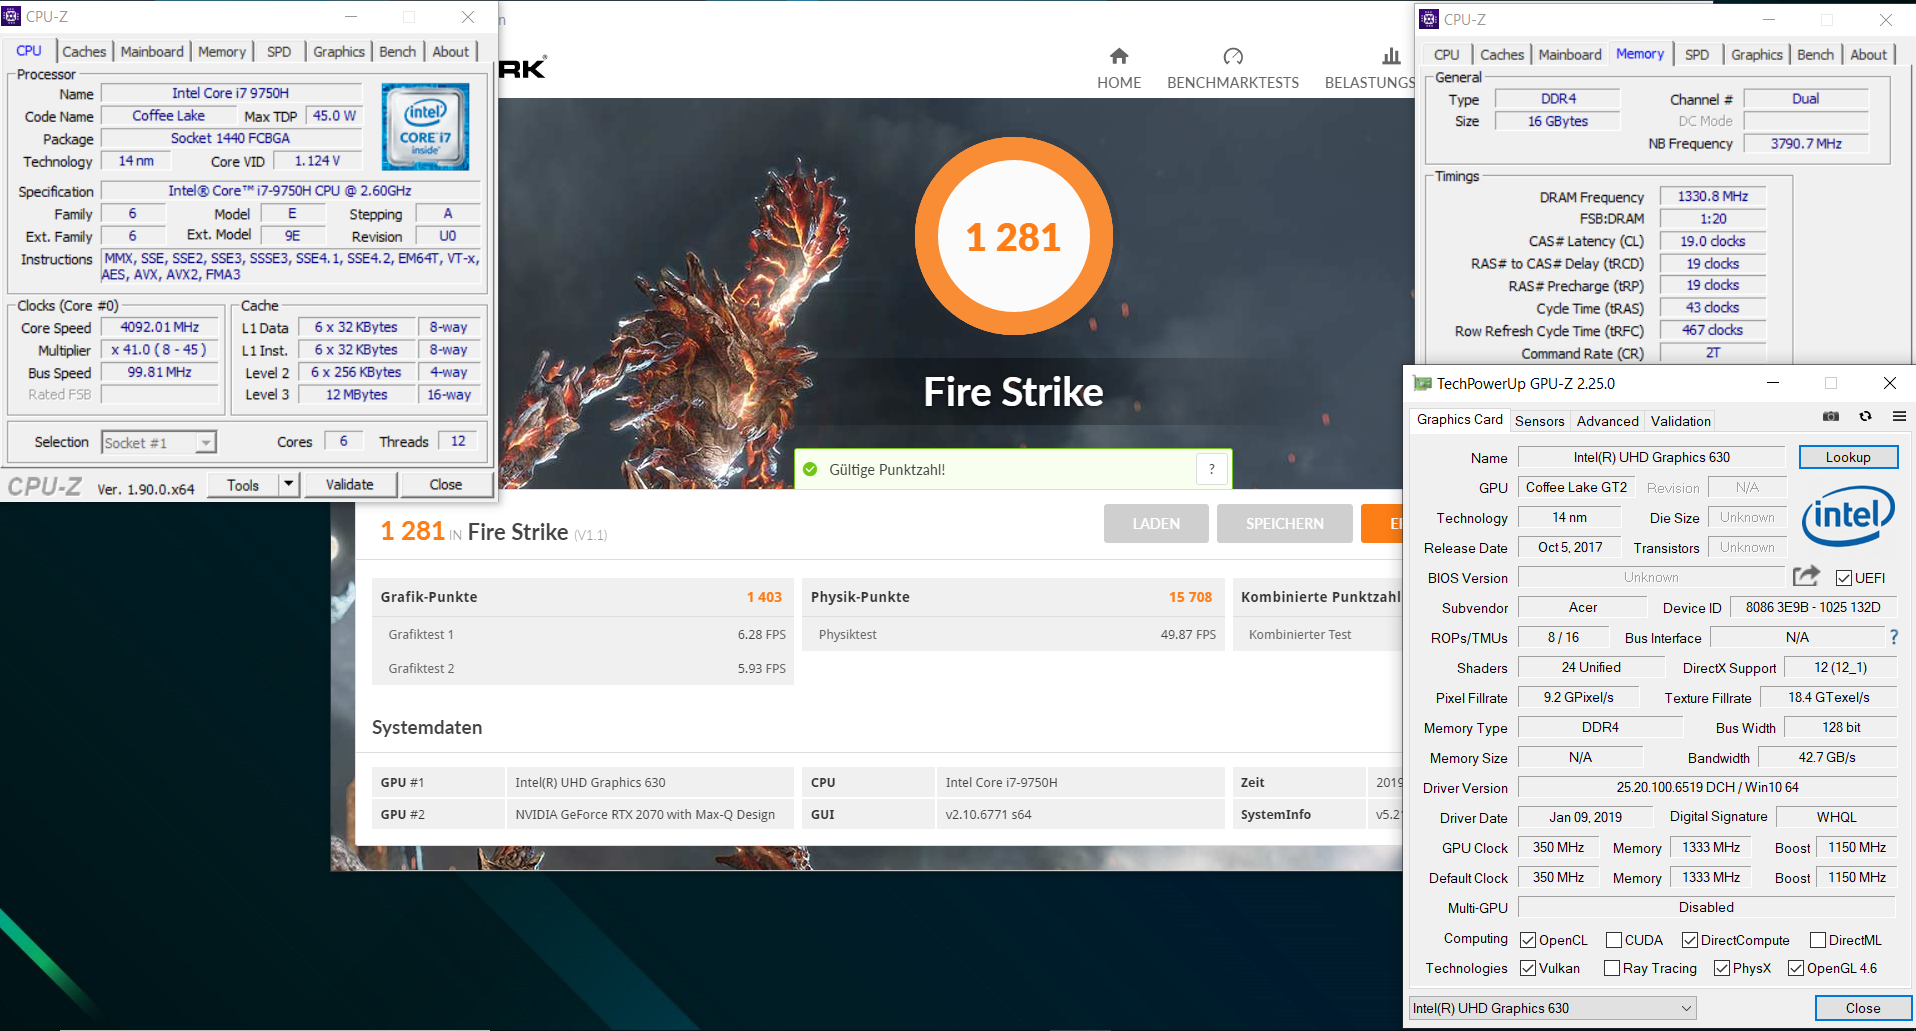Click the Core Speed value 4092.01 MHz
Screen dimensions: 1916x1031
point(160,327)
